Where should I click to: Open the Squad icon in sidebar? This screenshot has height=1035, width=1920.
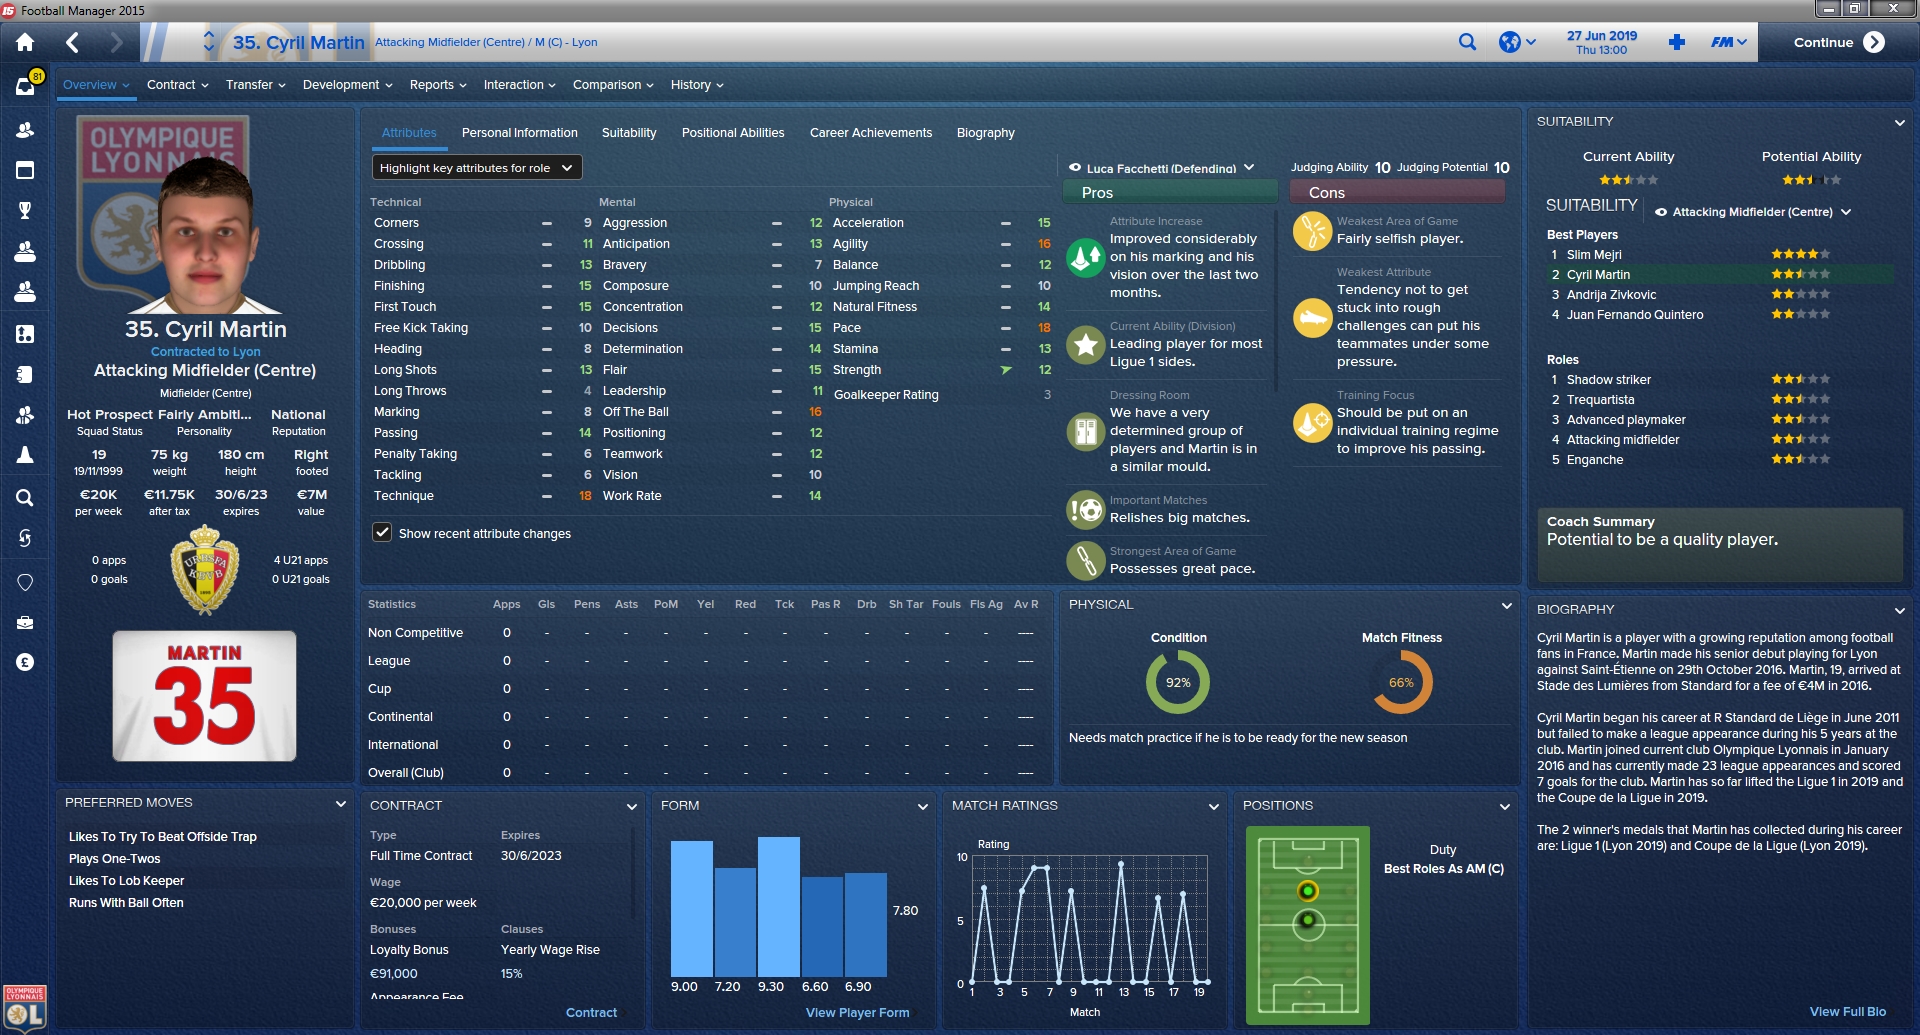(25, 130)
